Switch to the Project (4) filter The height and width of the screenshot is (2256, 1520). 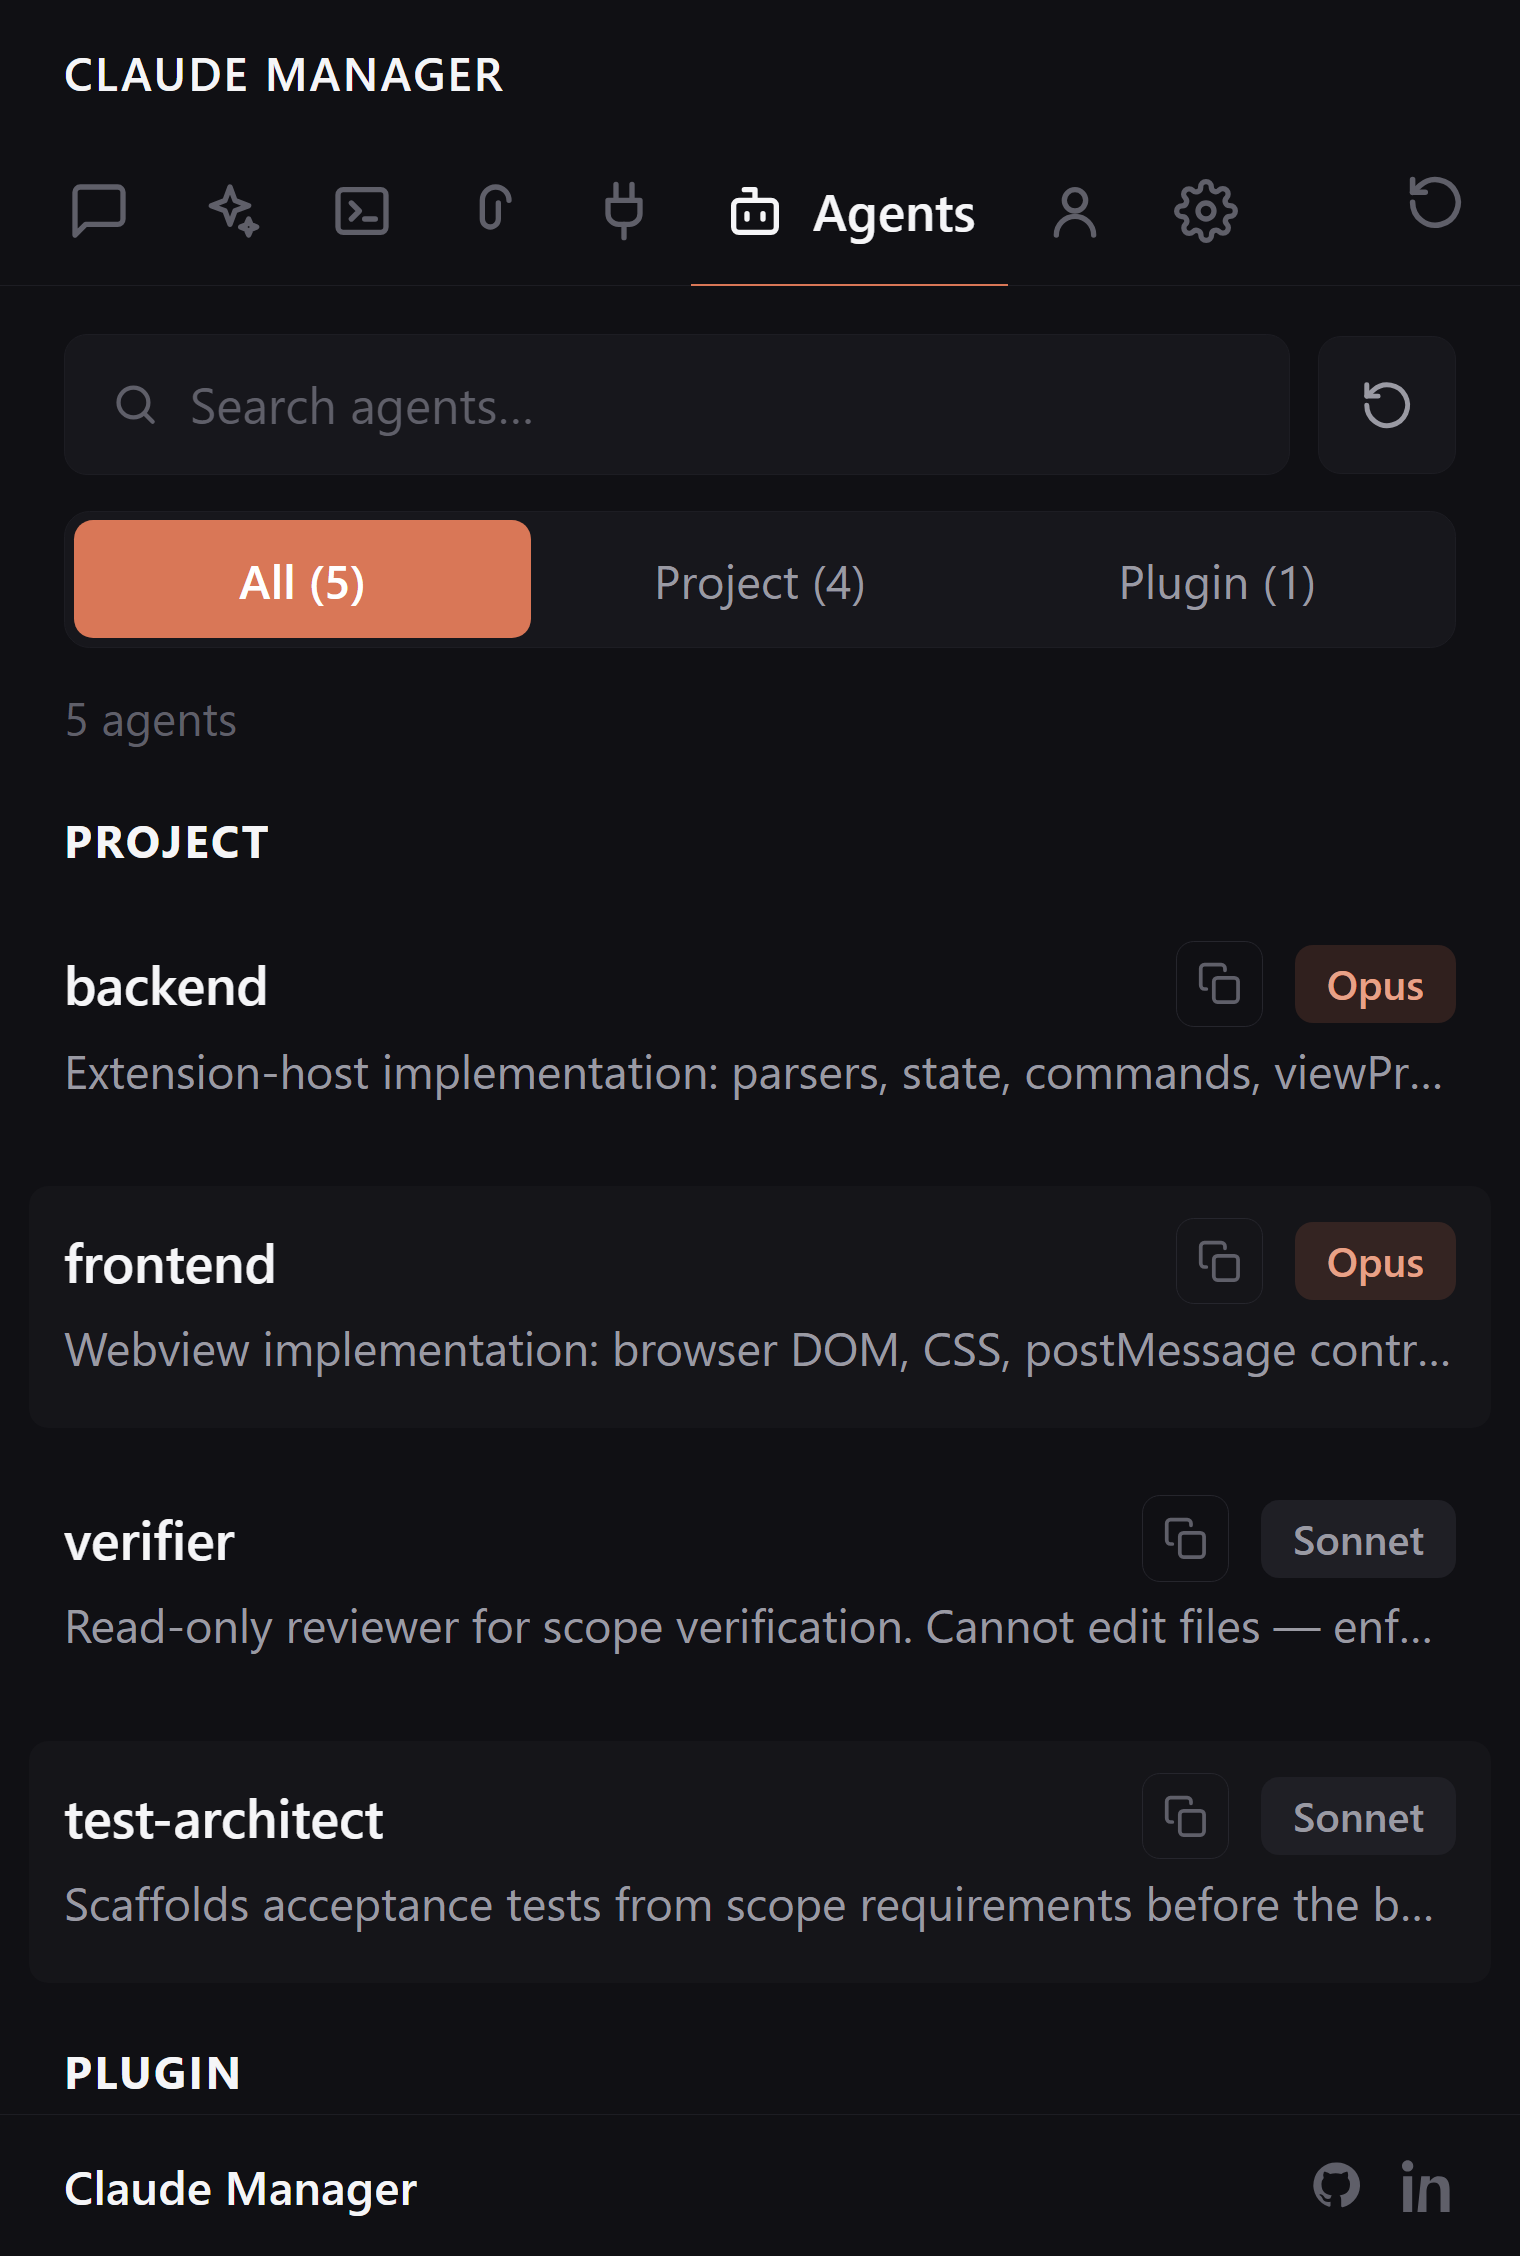point(760,580)
